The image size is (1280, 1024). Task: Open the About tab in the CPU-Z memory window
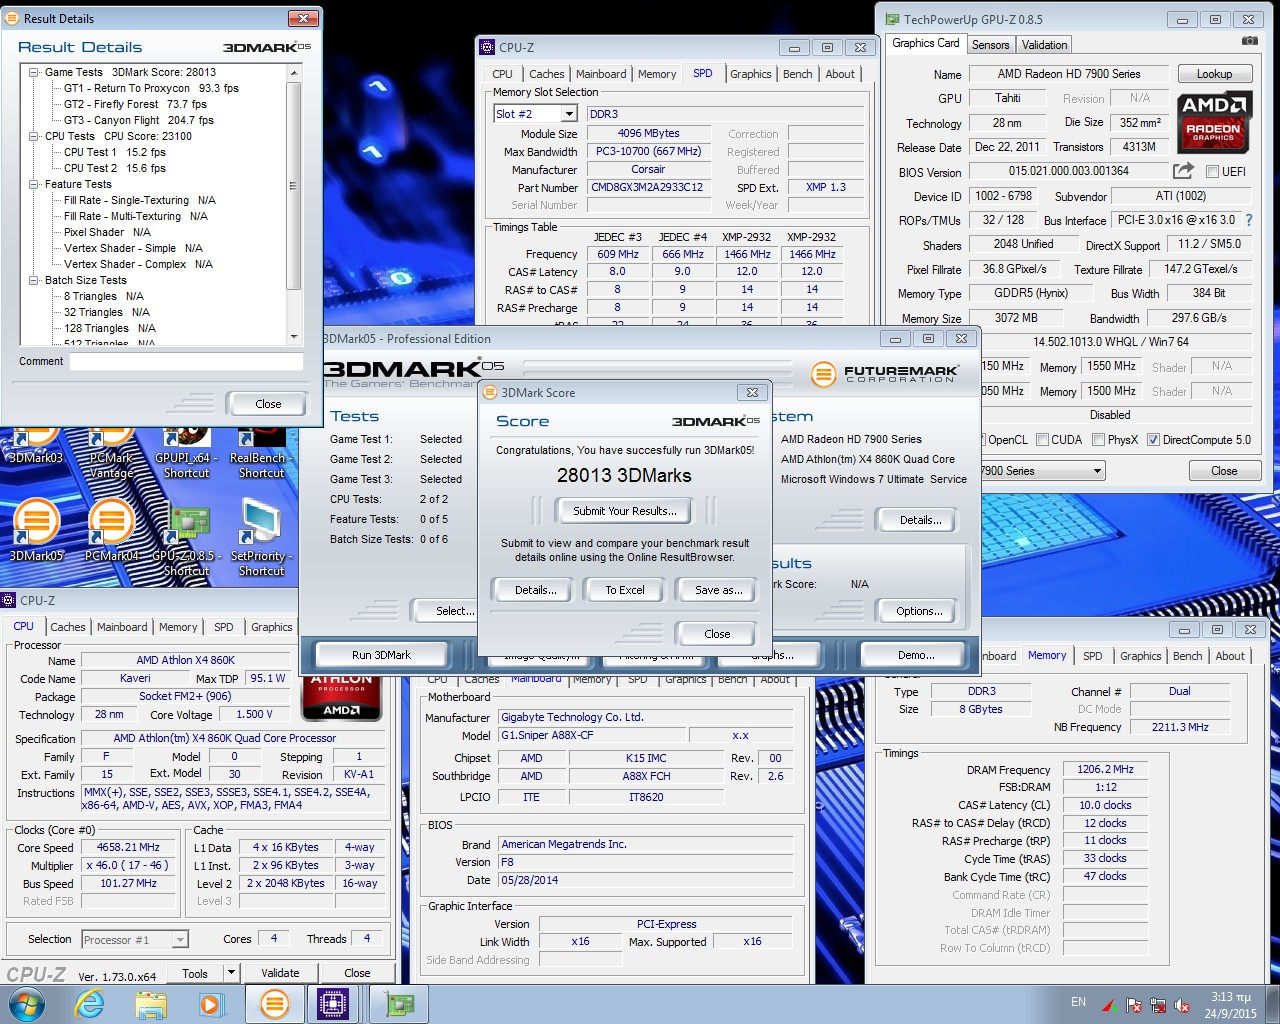(x=1230, y=656)
